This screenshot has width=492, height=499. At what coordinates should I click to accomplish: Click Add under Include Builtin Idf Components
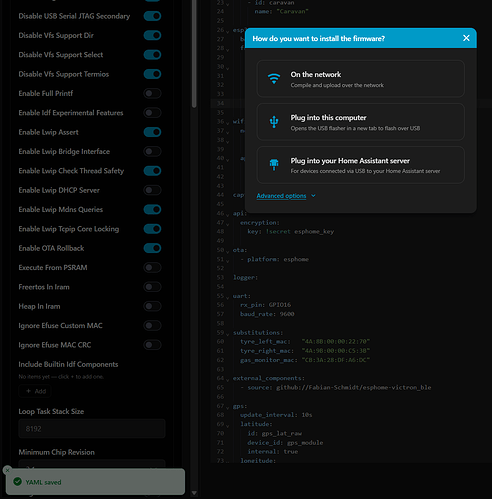[36, 391]
